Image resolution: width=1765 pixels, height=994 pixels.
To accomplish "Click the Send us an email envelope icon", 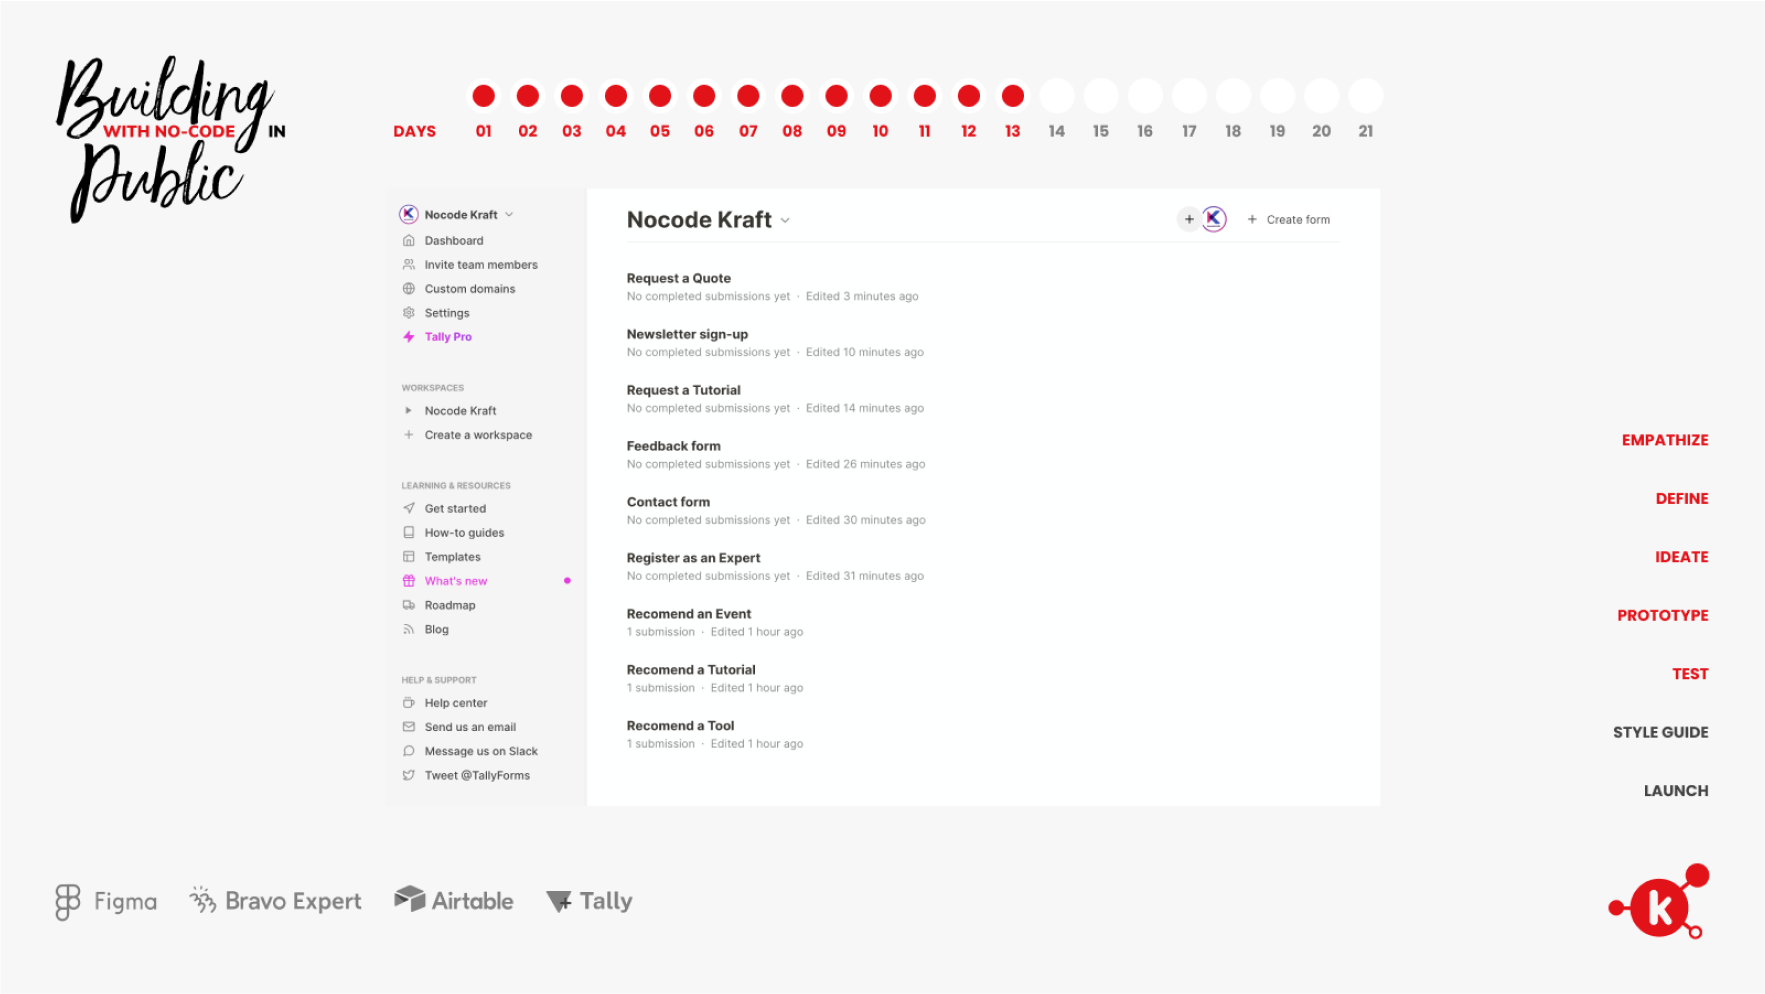I will (409, 727).
